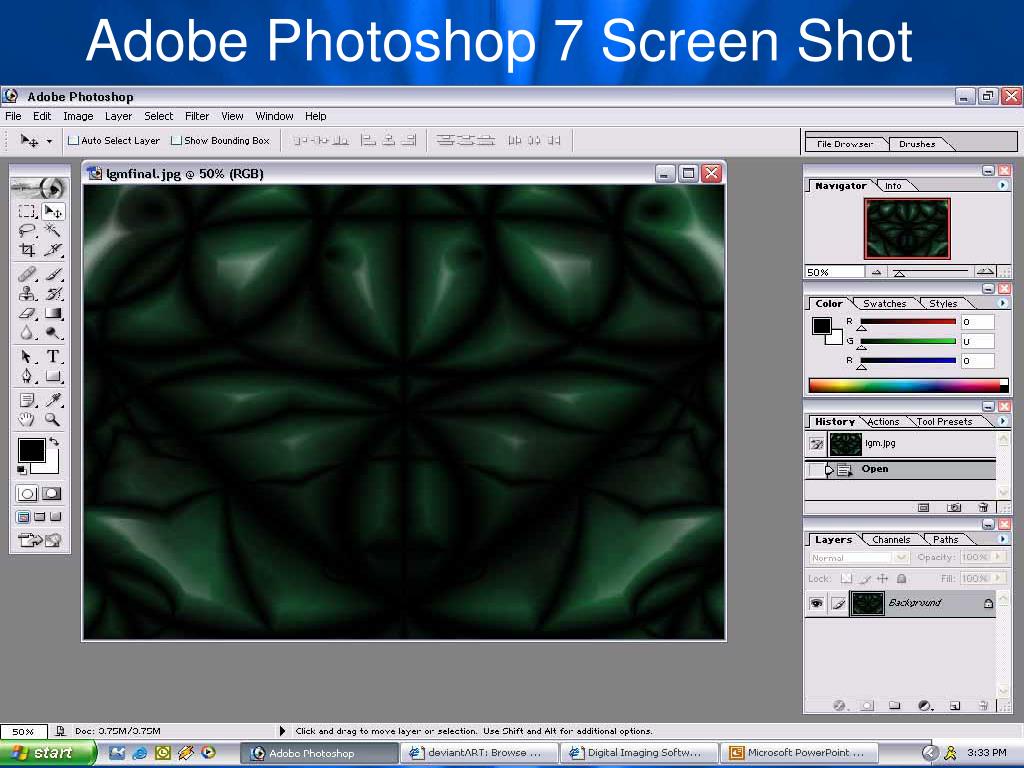Create a new layer set folder
The height and width of the screenshot is (768, 1024).
(895, 705)
